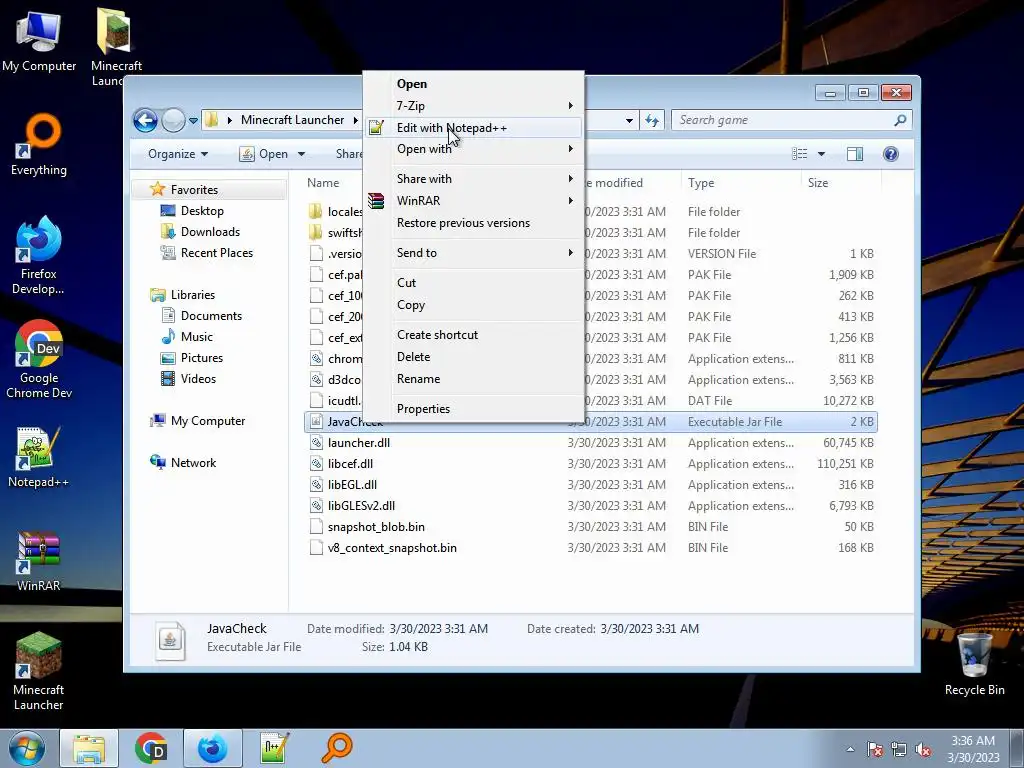Sort by the Type column header
The image size is (1024, 768).
[701, 183]
